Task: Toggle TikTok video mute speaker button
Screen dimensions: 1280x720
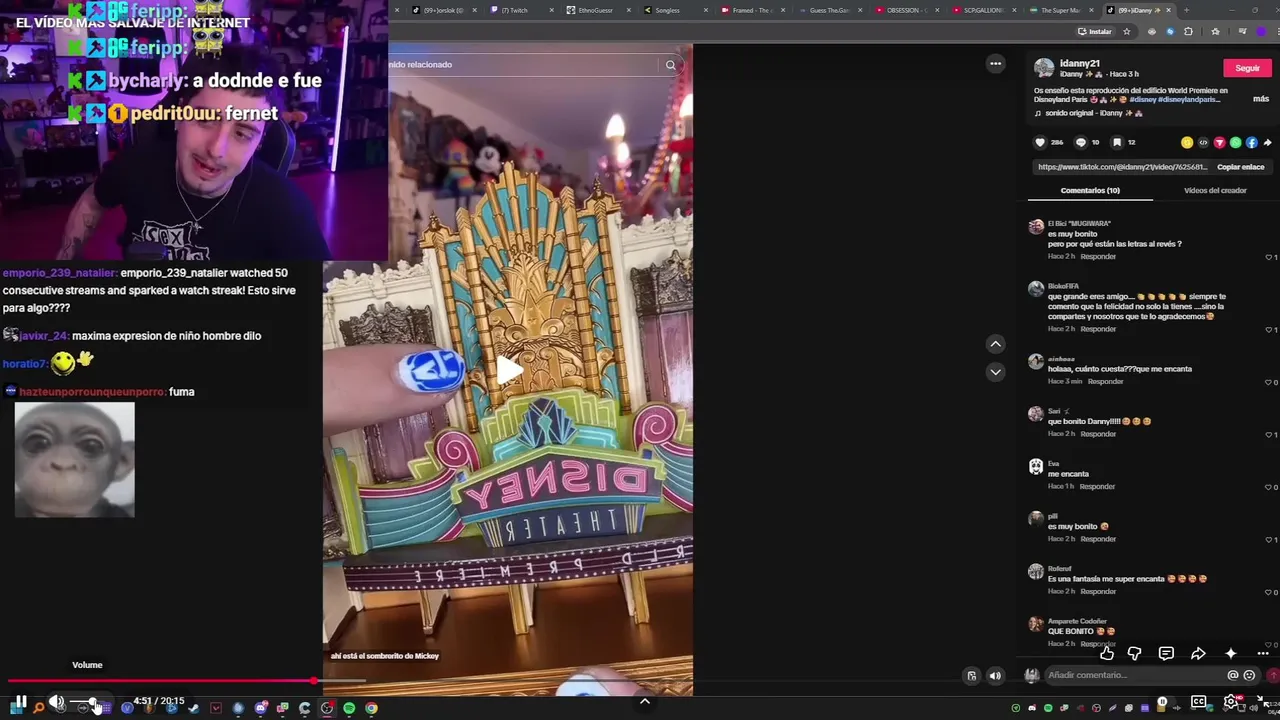Action: (995, 676)
